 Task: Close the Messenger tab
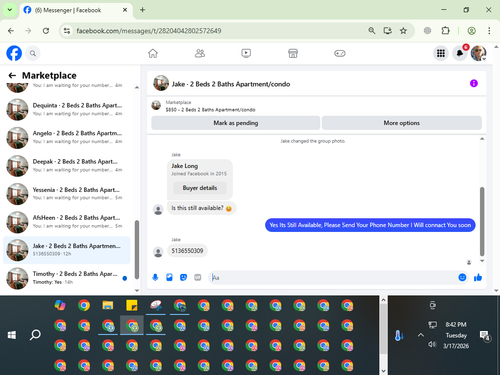(x=125, y=10)
